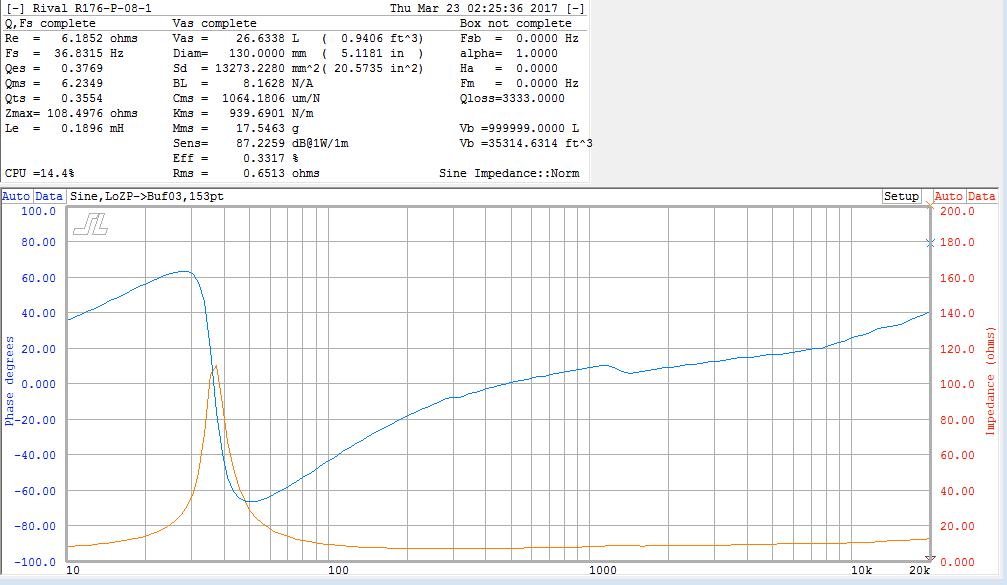Click the 'Vas complete' status heading

[215, 23]
